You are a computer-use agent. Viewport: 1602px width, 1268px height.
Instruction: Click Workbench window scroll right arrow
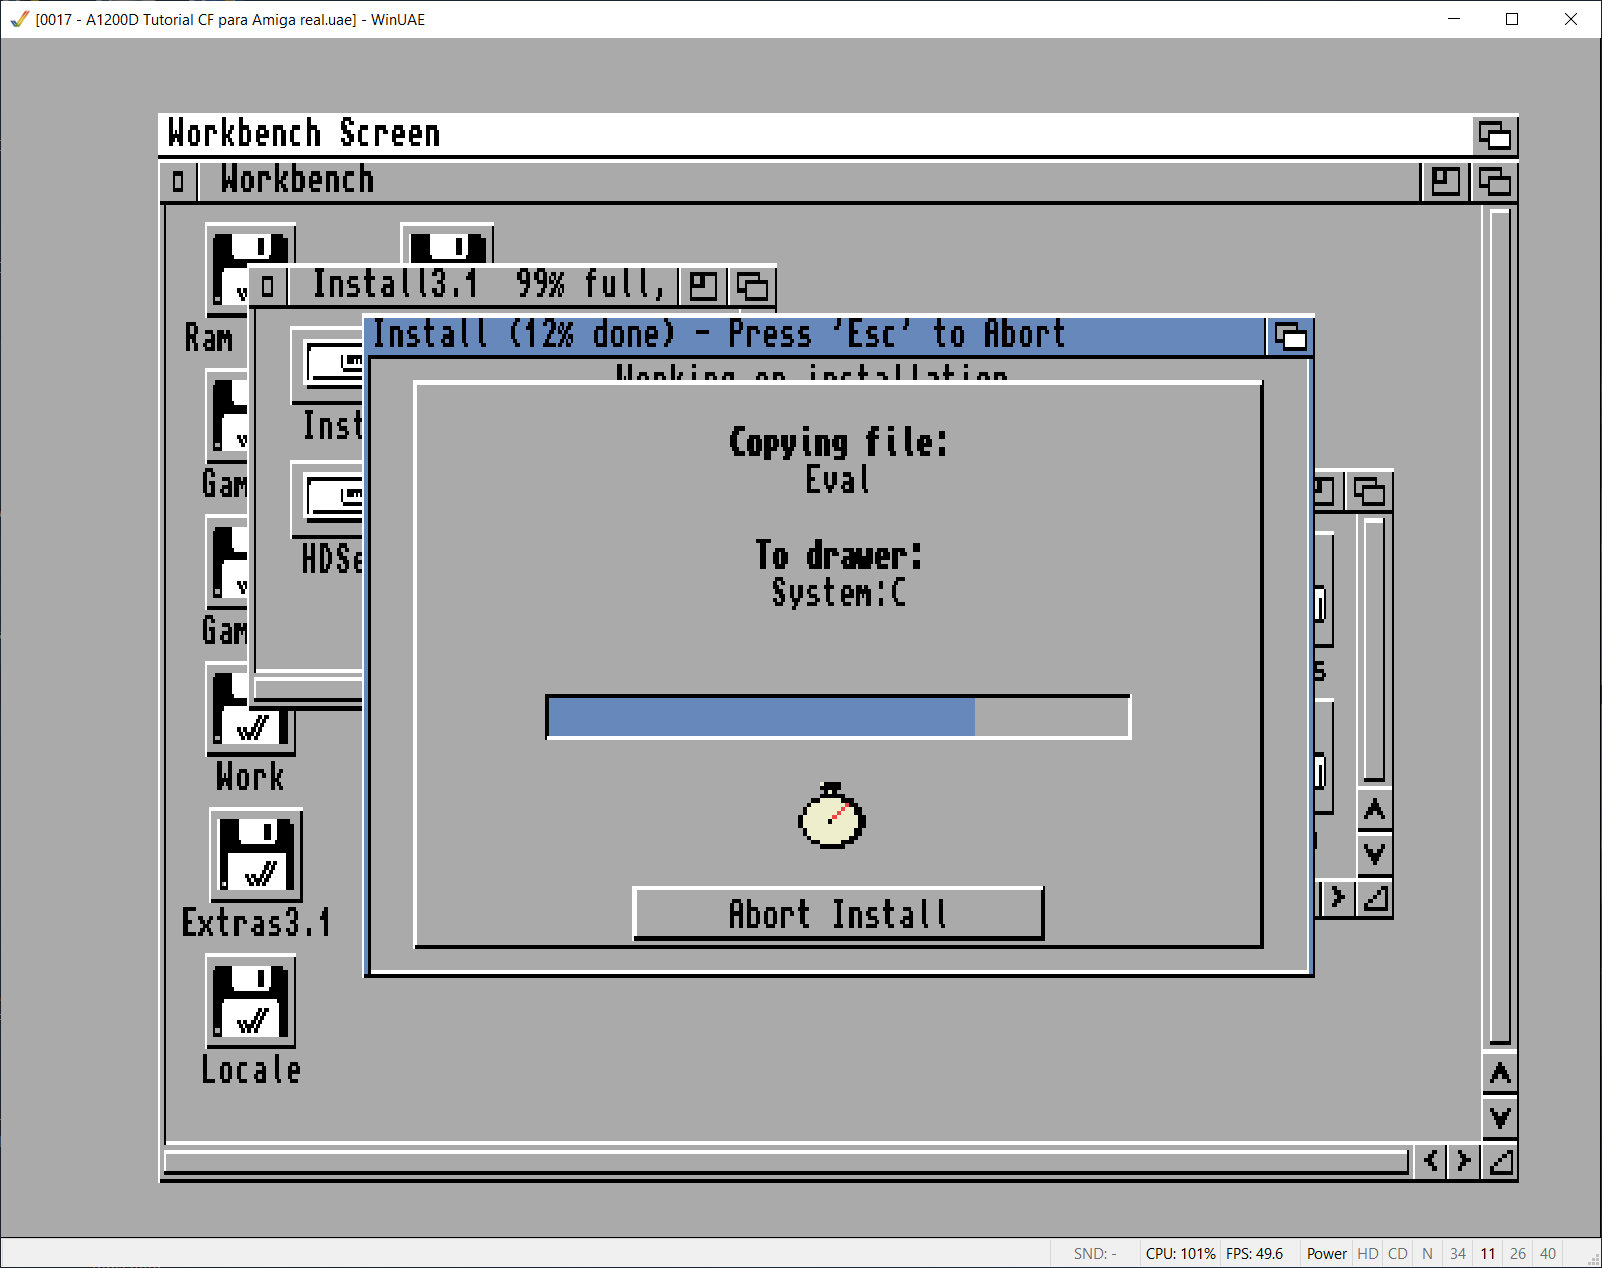click(x=1465, y=1161)
